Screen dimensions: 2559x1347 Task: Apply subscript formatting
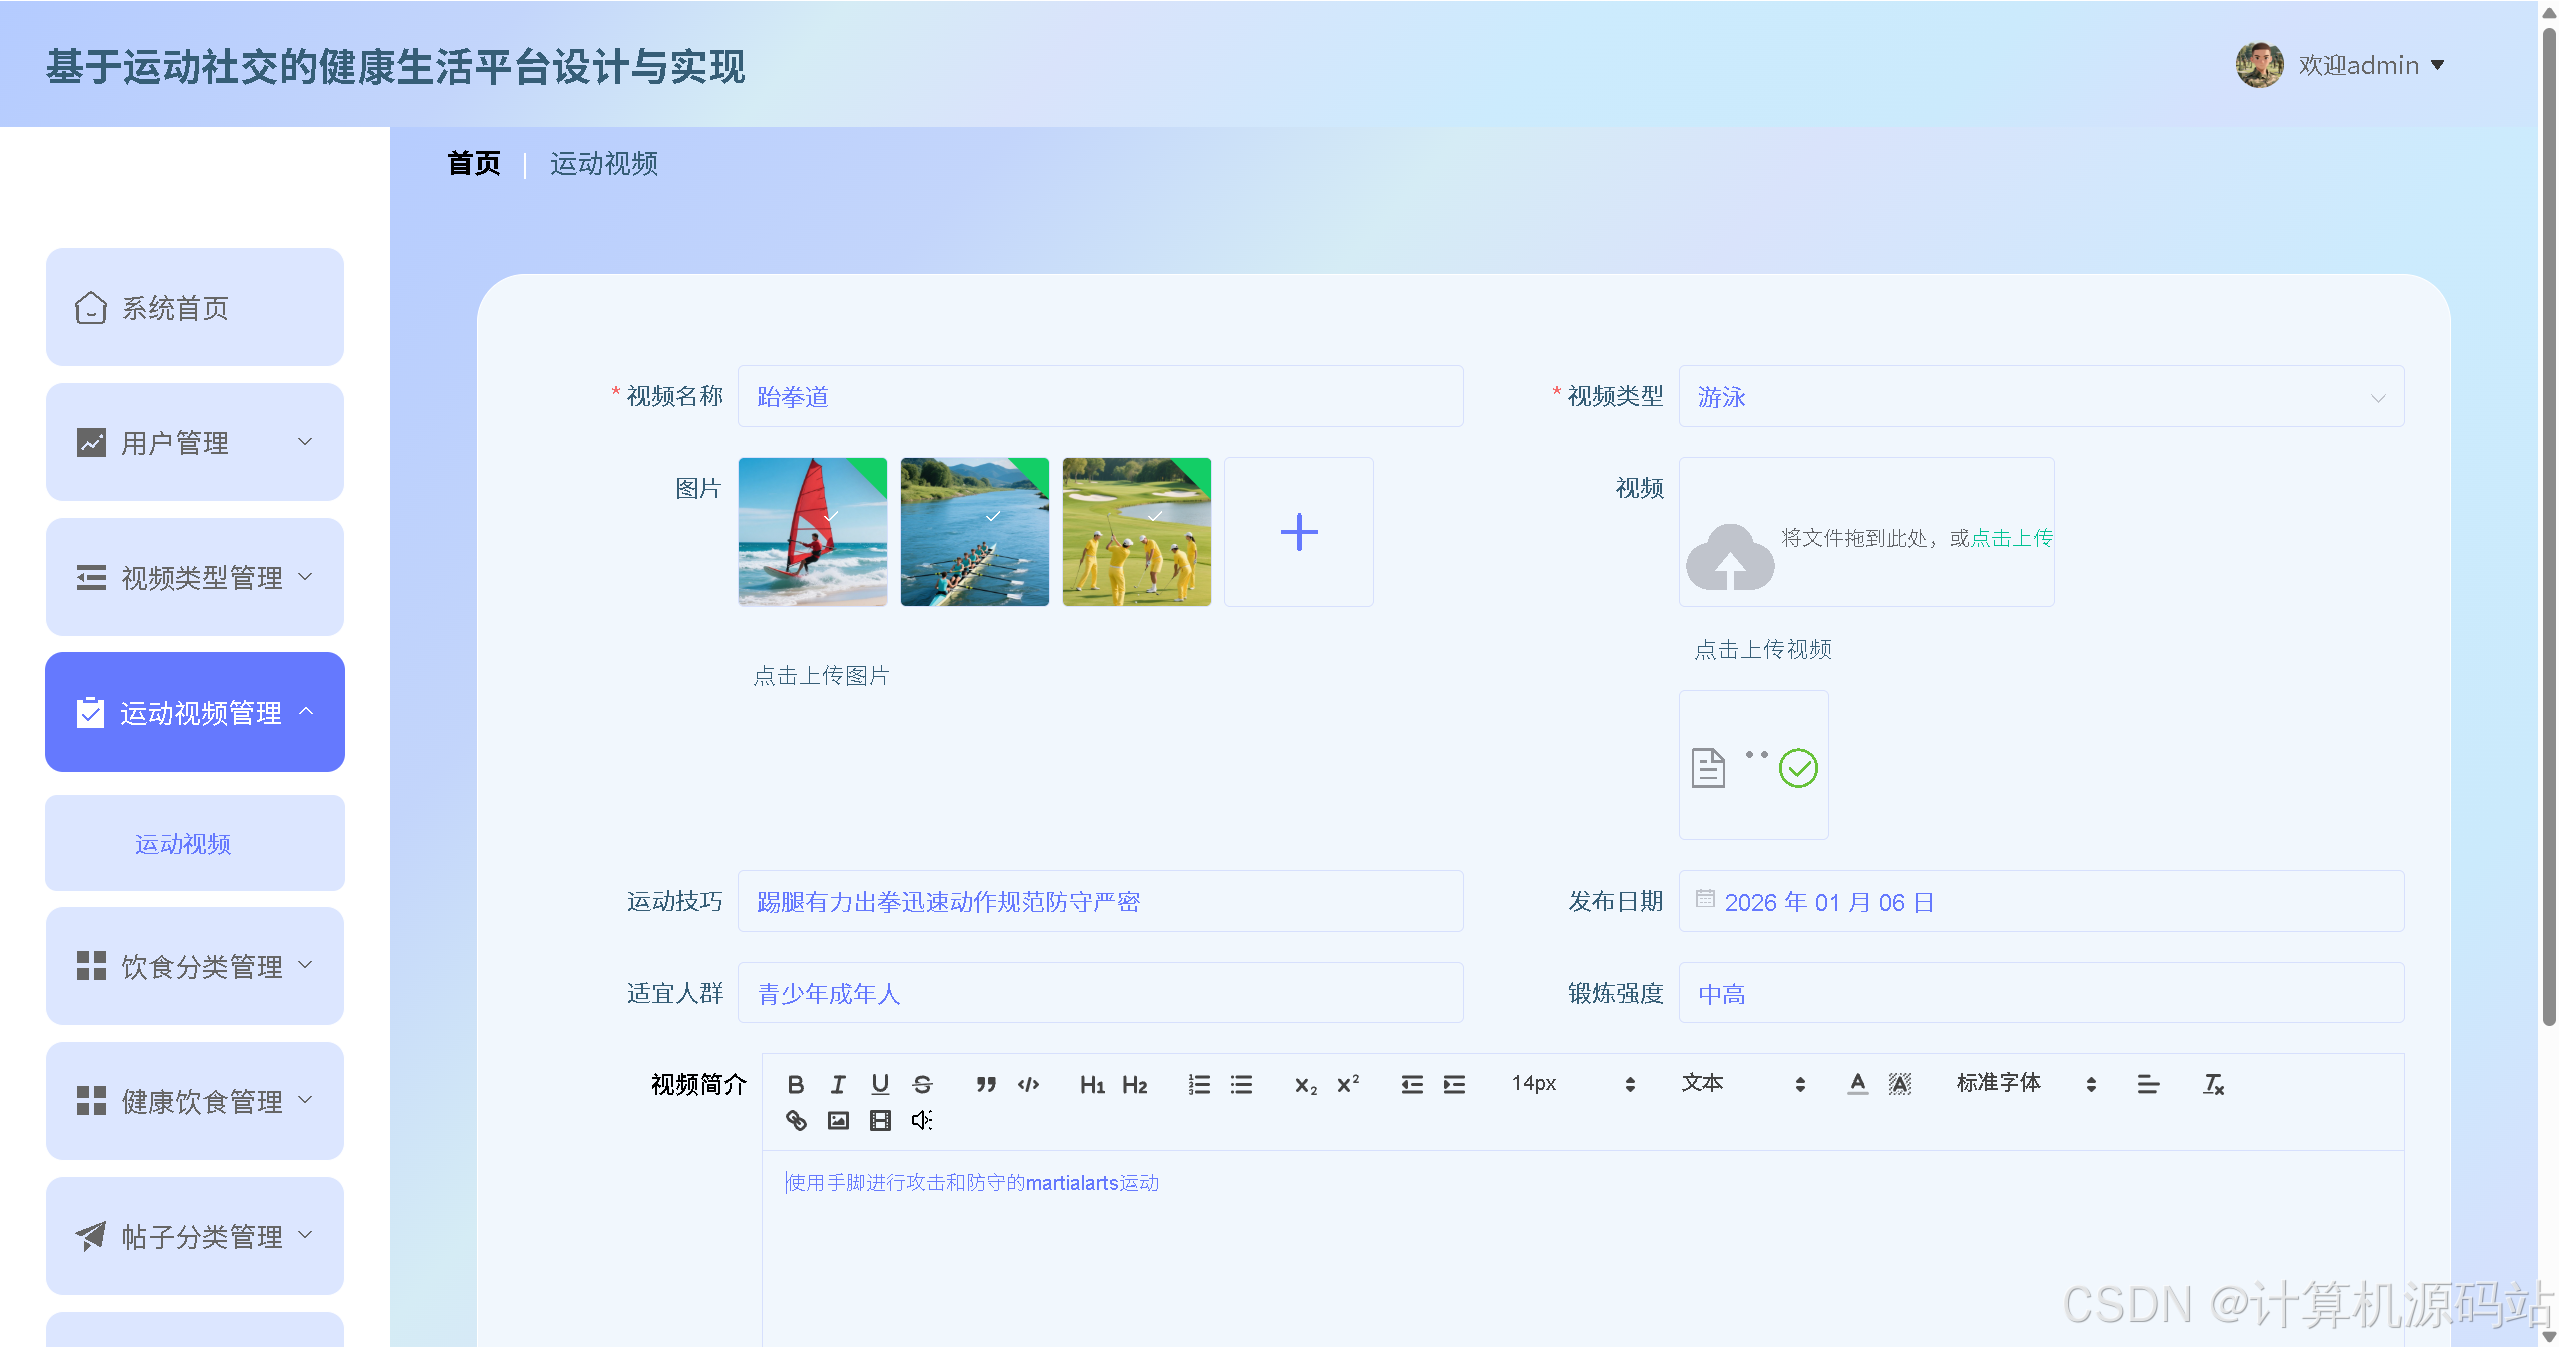coord(1305,1084)
